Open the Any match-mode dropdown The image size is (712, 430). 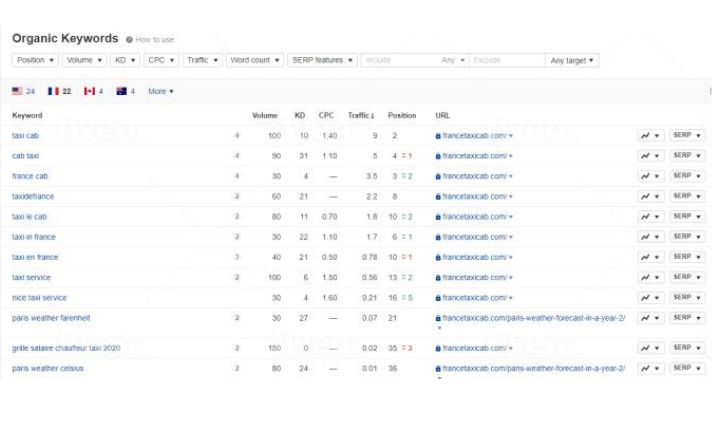[x=453, y=60]
